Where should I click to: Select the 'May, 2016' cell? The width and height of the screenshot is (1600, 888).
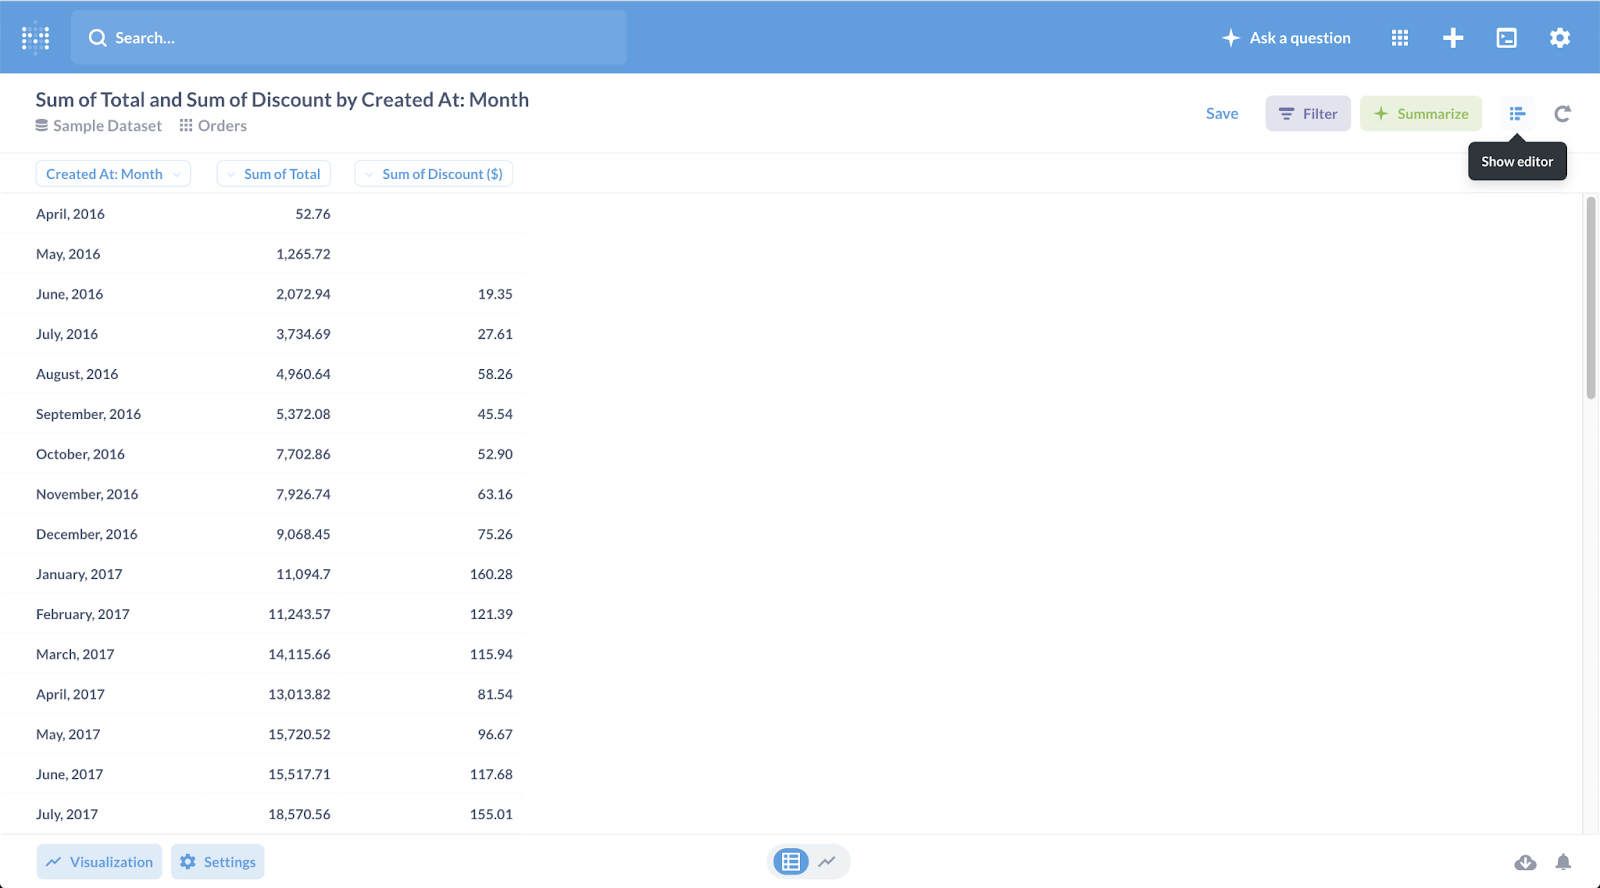coord(68,254)
